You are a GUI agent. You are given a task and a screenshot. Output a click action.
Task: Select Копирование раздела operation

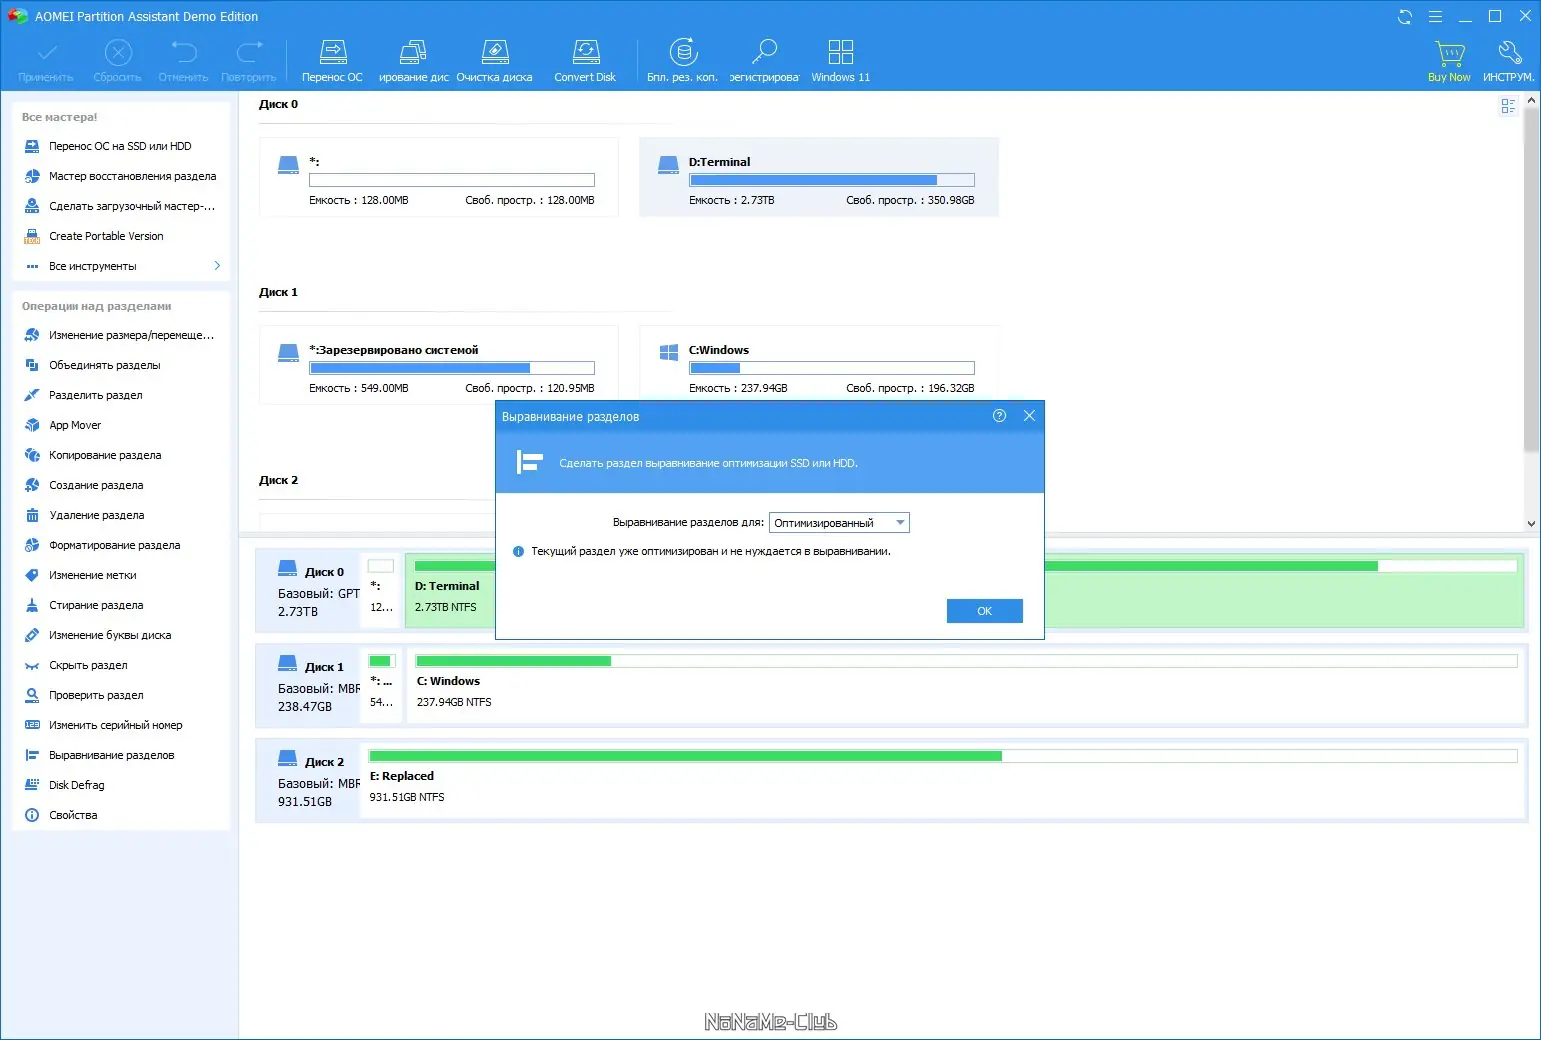point(120,455)
